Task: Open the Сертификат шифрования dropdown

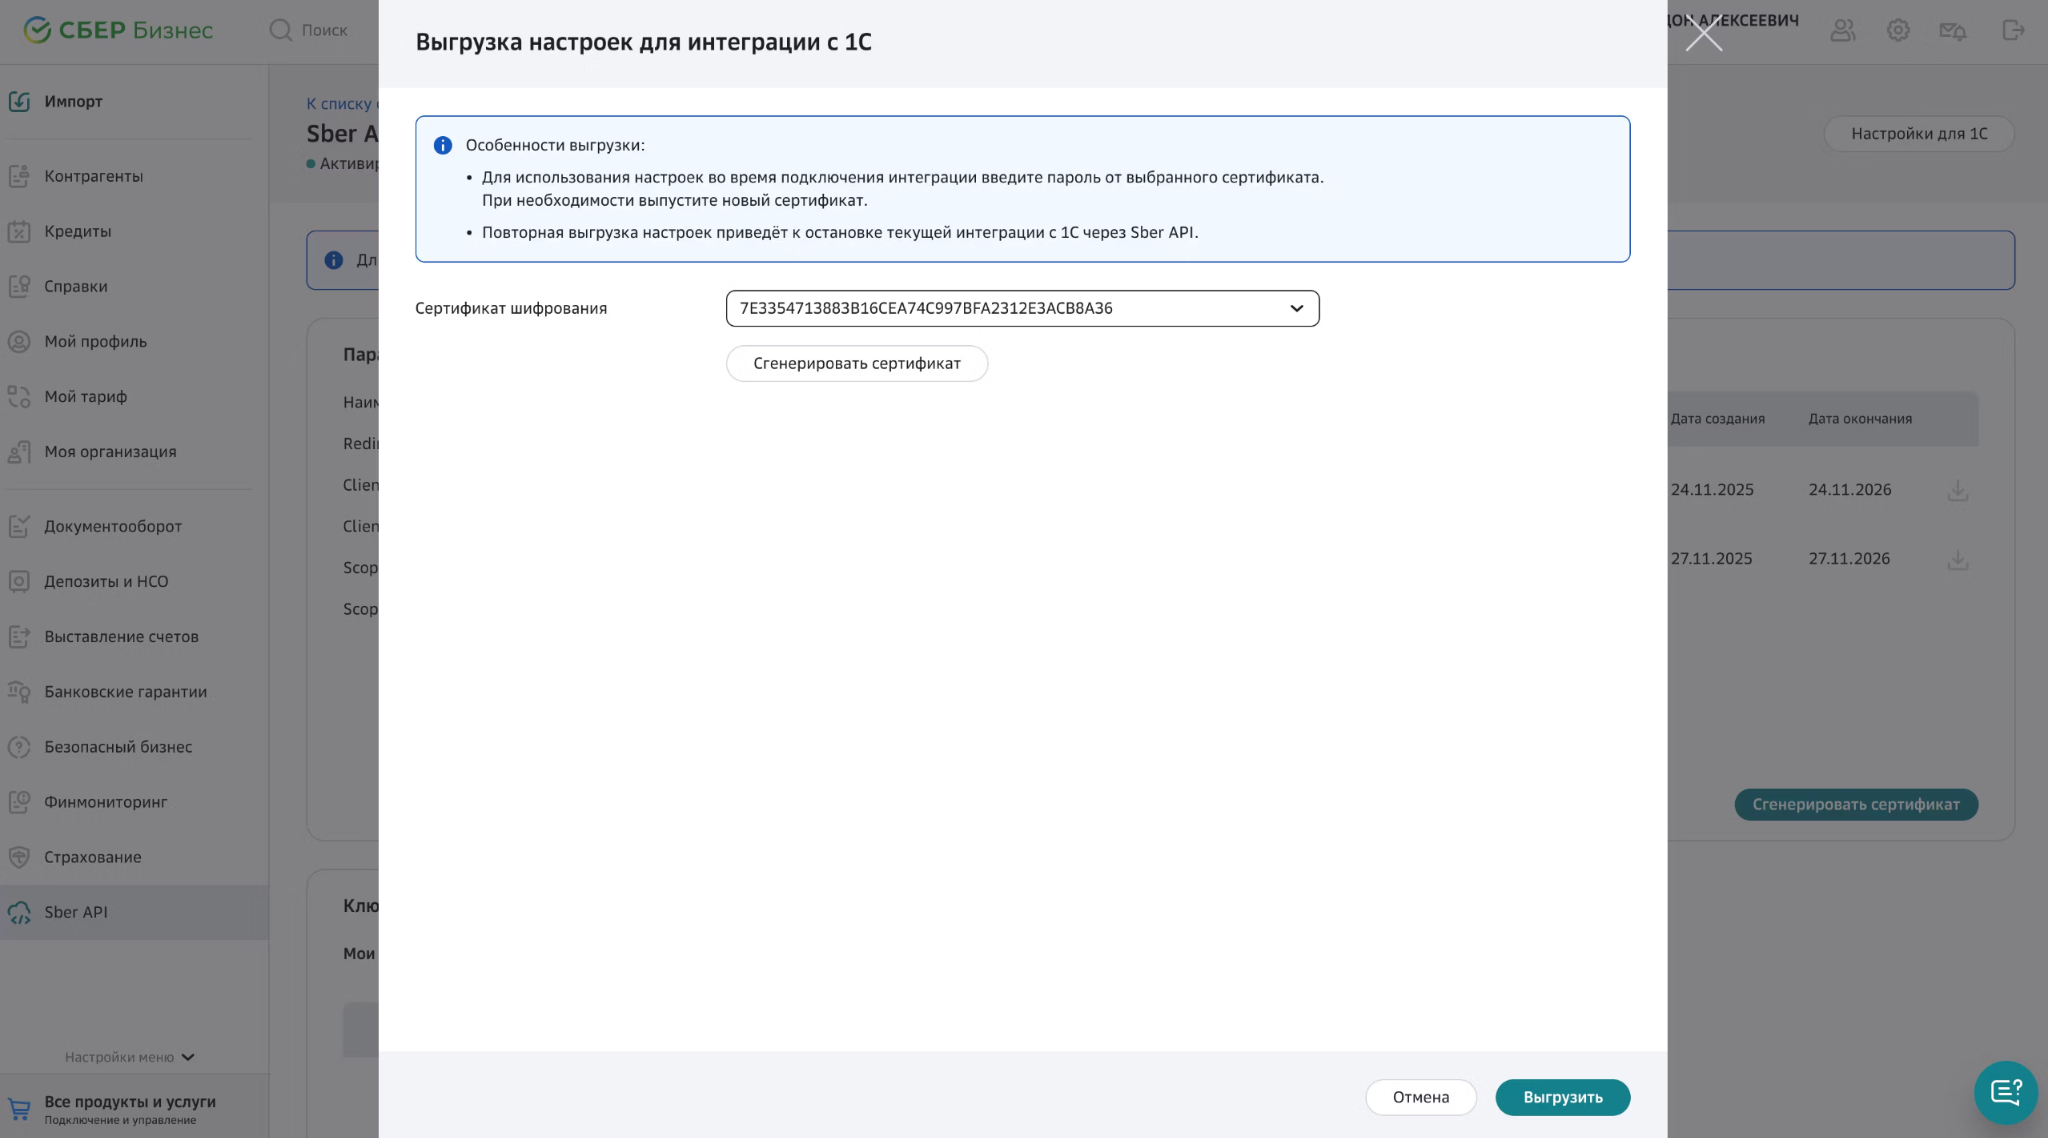Action: 1022,308
